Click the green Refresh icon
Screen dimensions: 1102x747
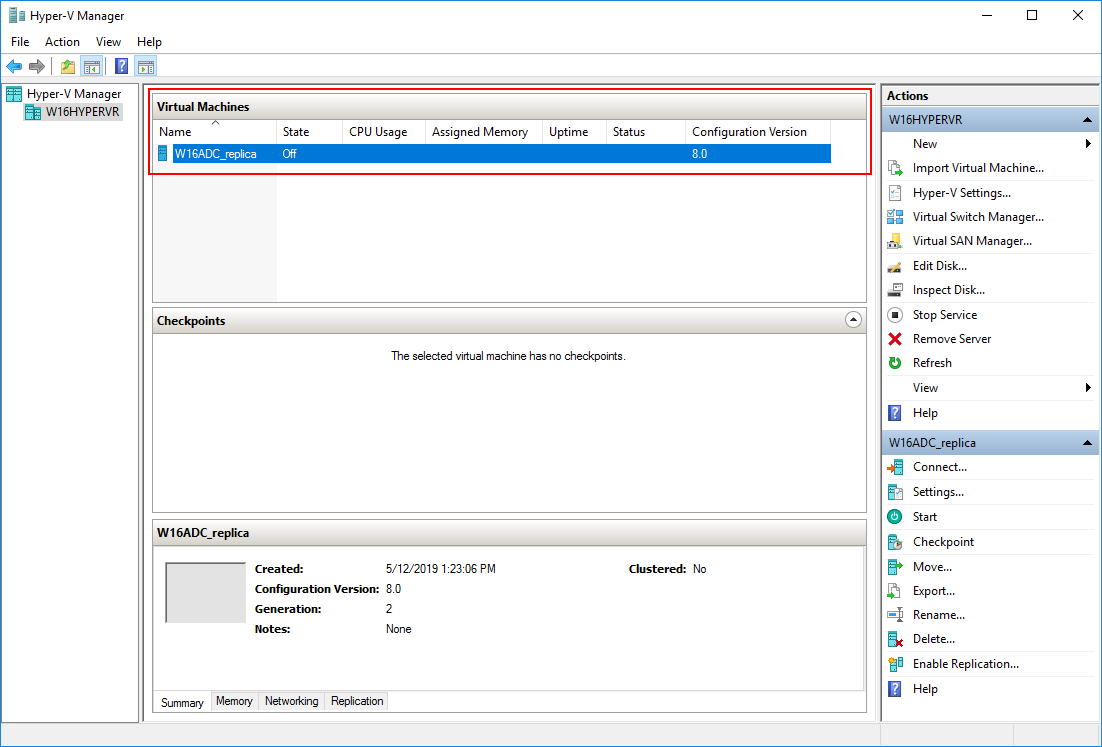895,363
